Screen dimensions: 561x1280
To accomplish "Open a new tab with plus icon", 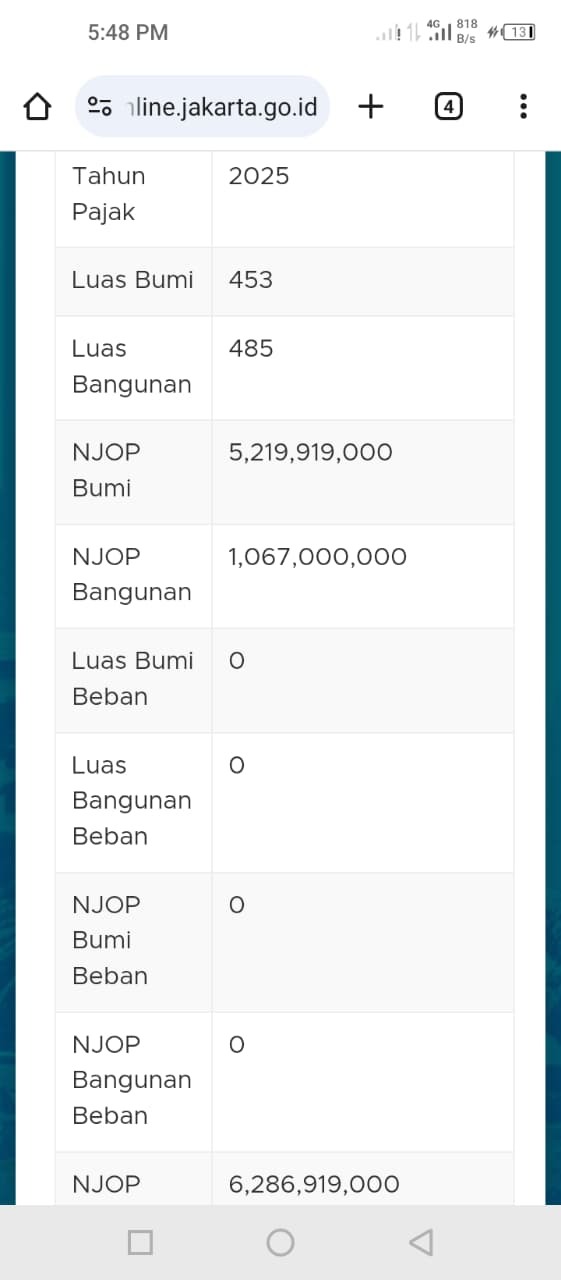I will click(x=371, y=106).
